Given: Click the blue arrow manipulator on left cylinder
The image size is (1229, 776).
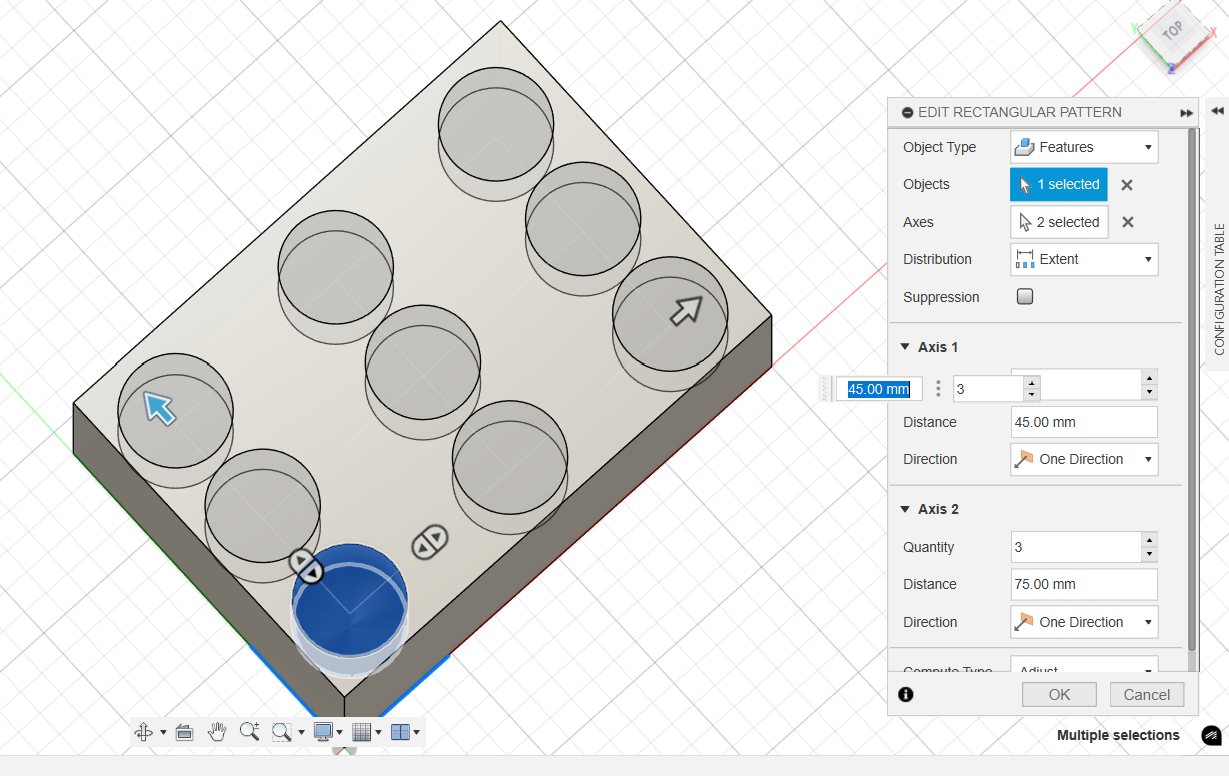Looking at the screenshot, I should pos(160,407).
